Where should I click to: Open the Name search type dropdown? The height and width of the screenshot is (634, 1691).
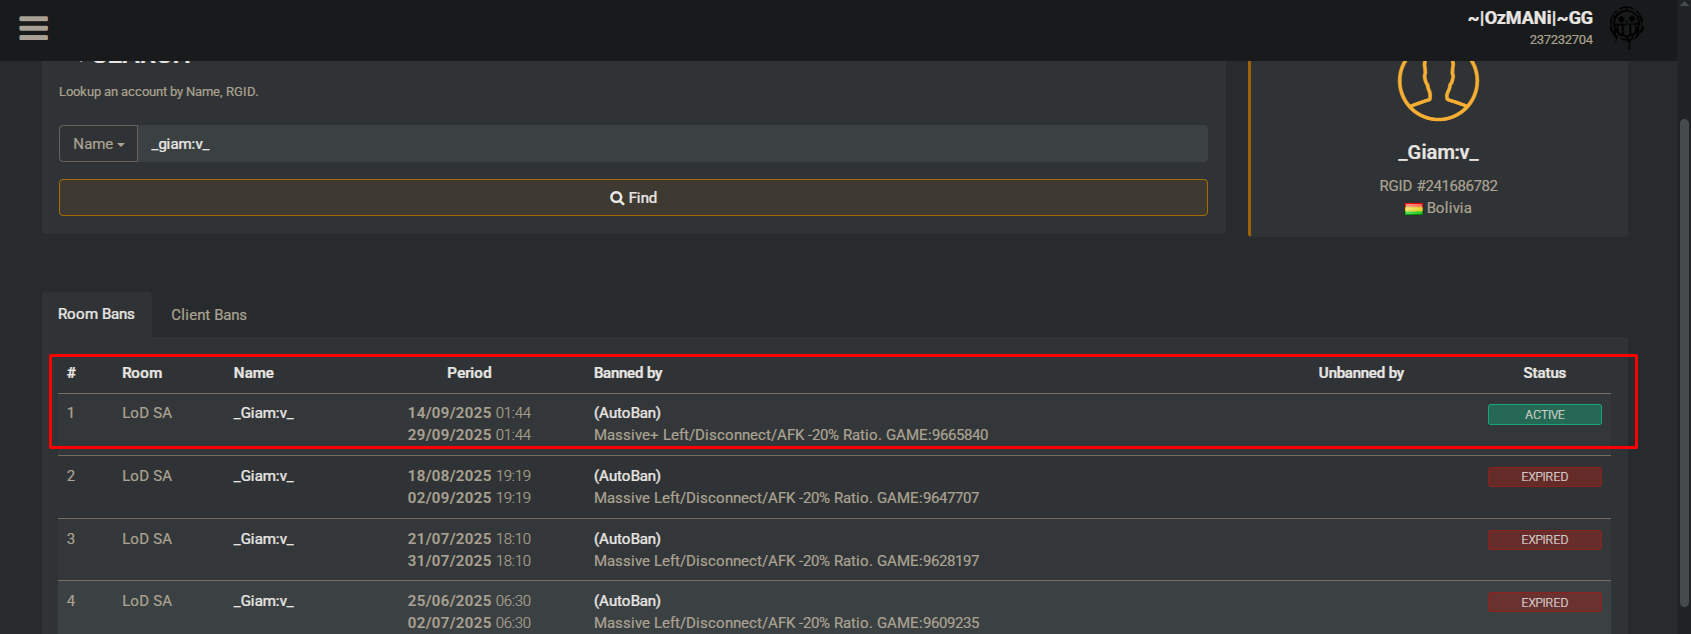point(98,144)
